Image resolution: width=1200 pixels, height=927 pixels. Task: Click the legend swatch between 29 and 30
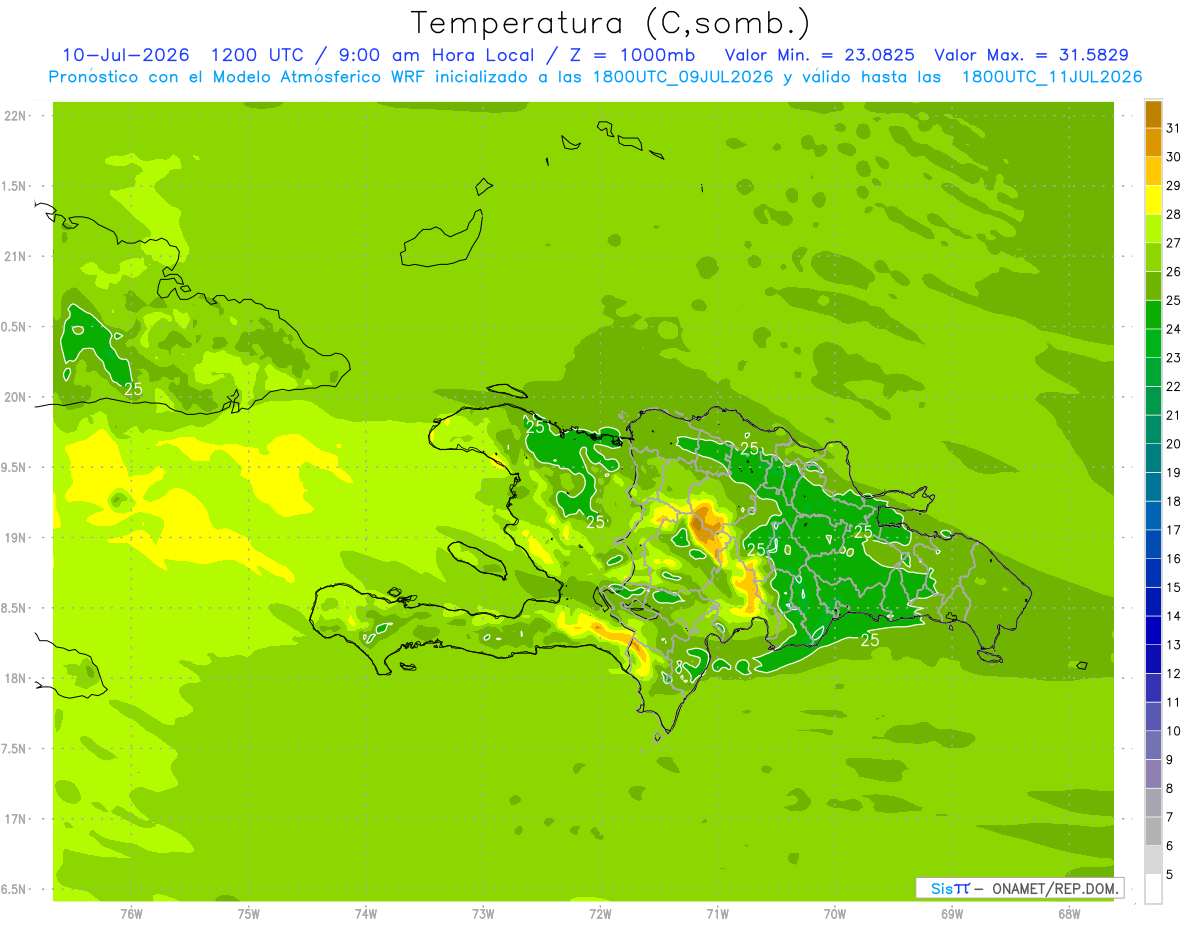(1153, 172)
